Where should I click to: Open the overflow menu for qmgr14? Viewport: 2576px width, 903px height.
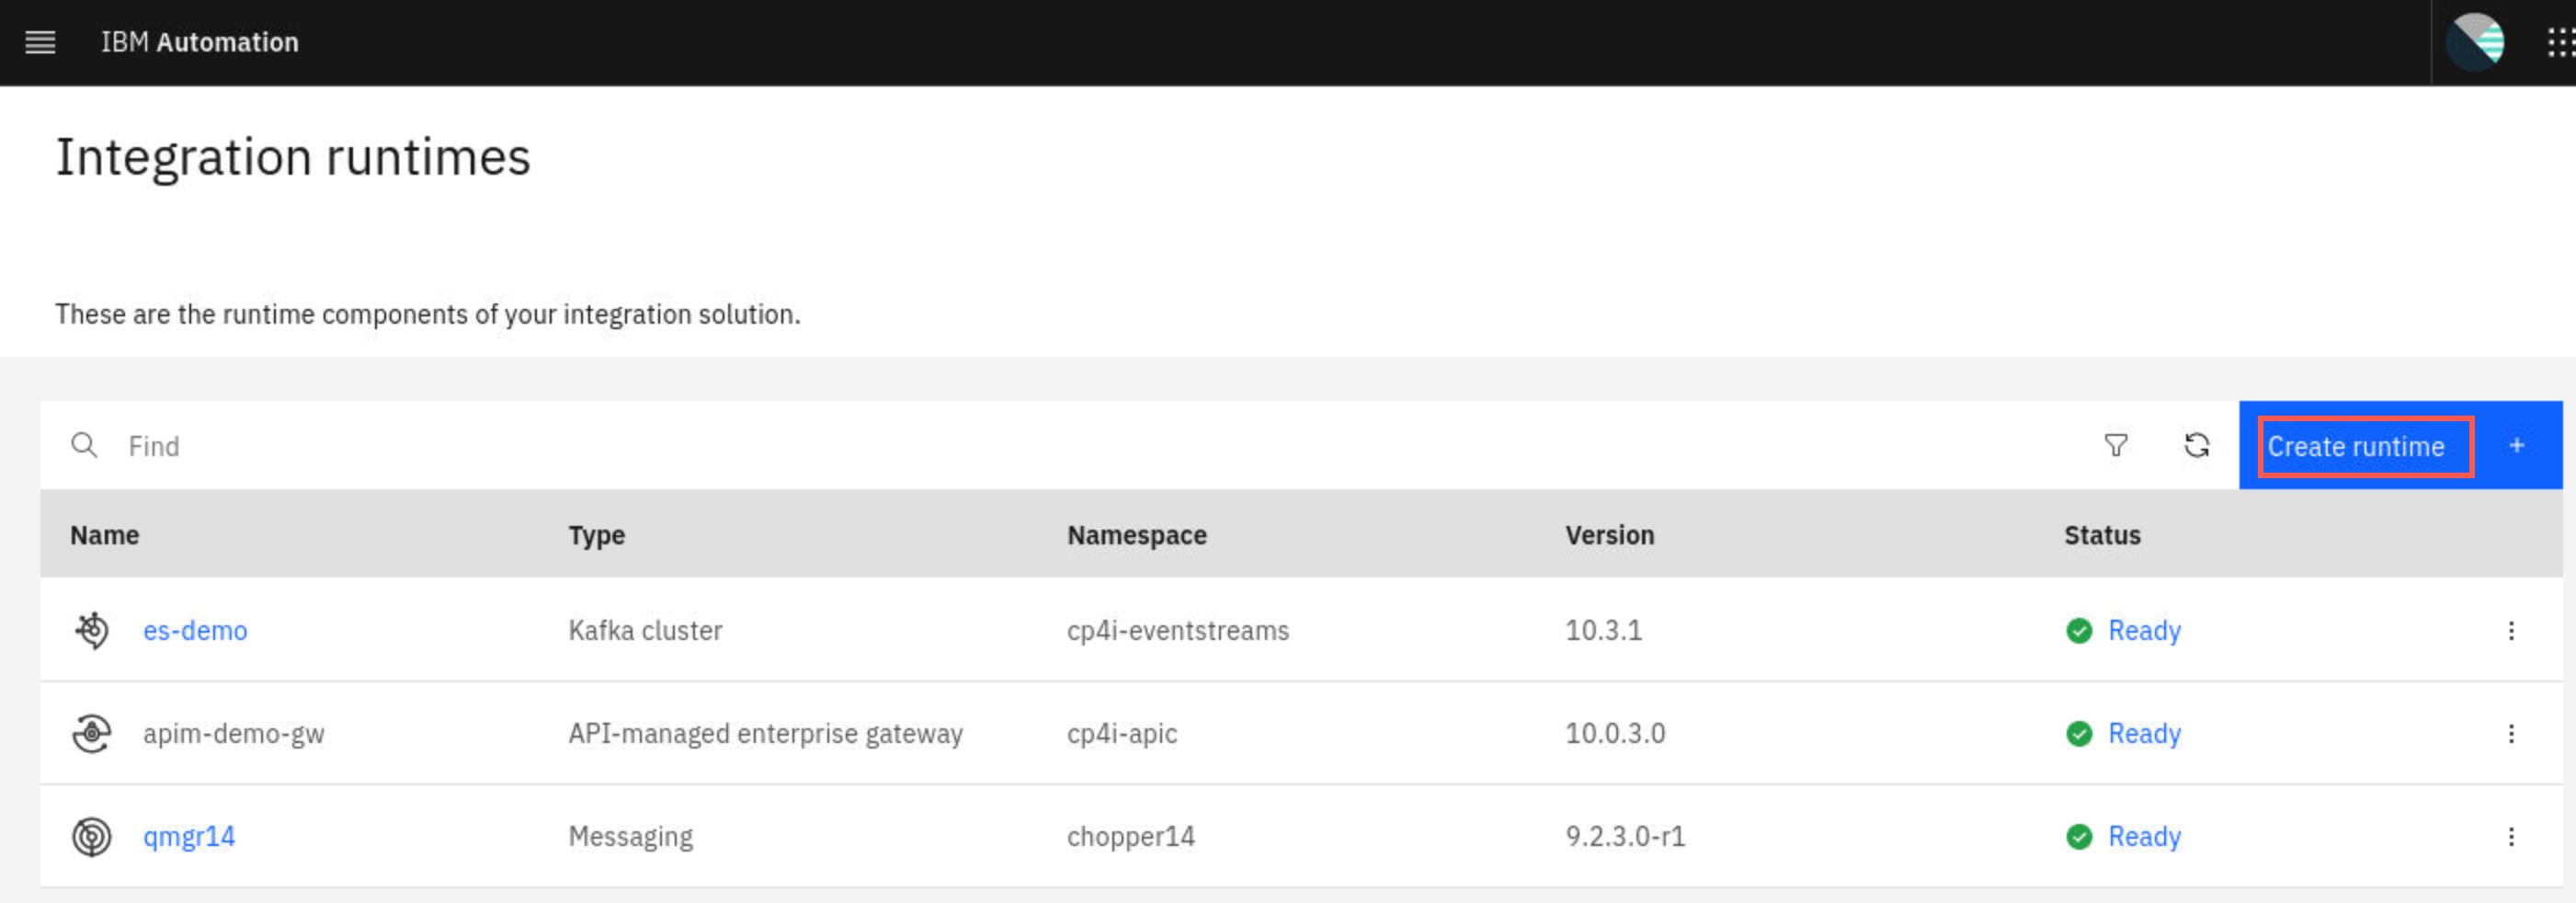(2511, 836)
